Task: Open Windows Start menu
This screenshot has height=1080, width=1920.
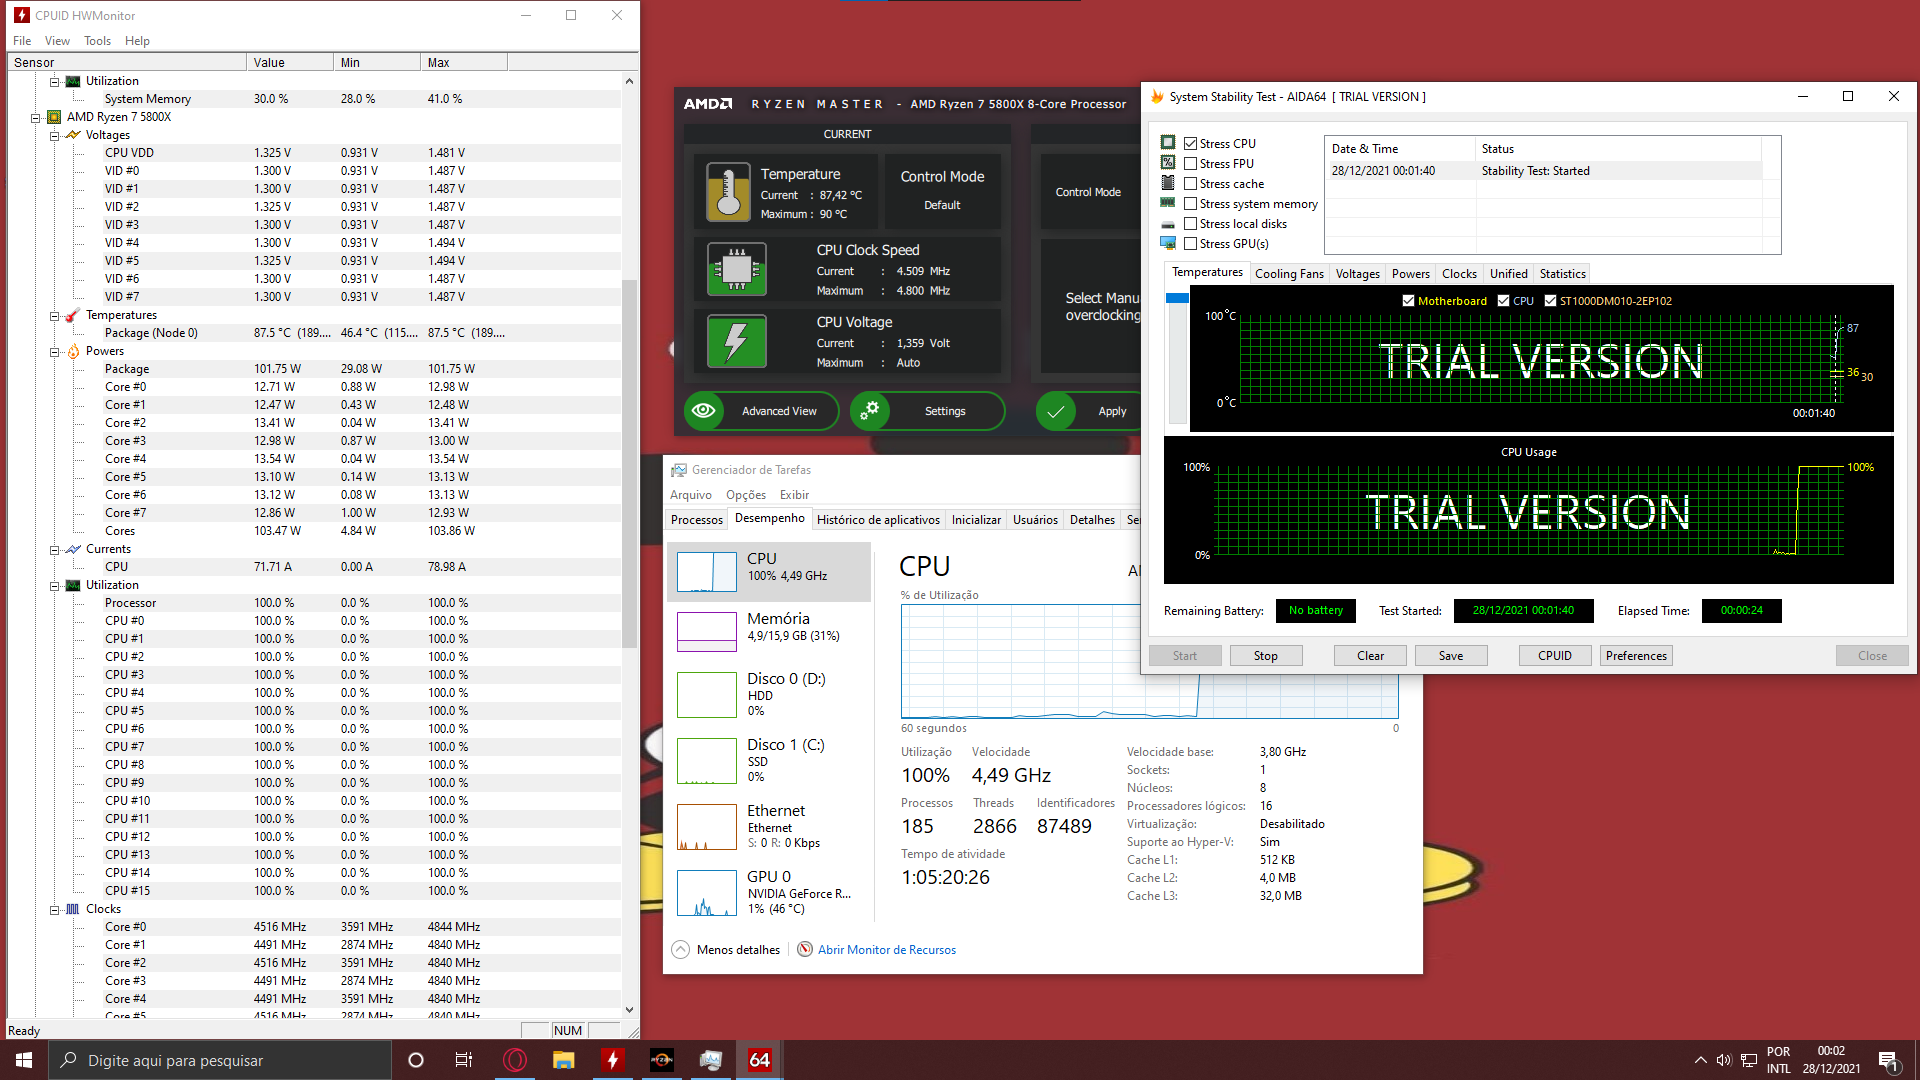Action: (x=24, y=1060)
